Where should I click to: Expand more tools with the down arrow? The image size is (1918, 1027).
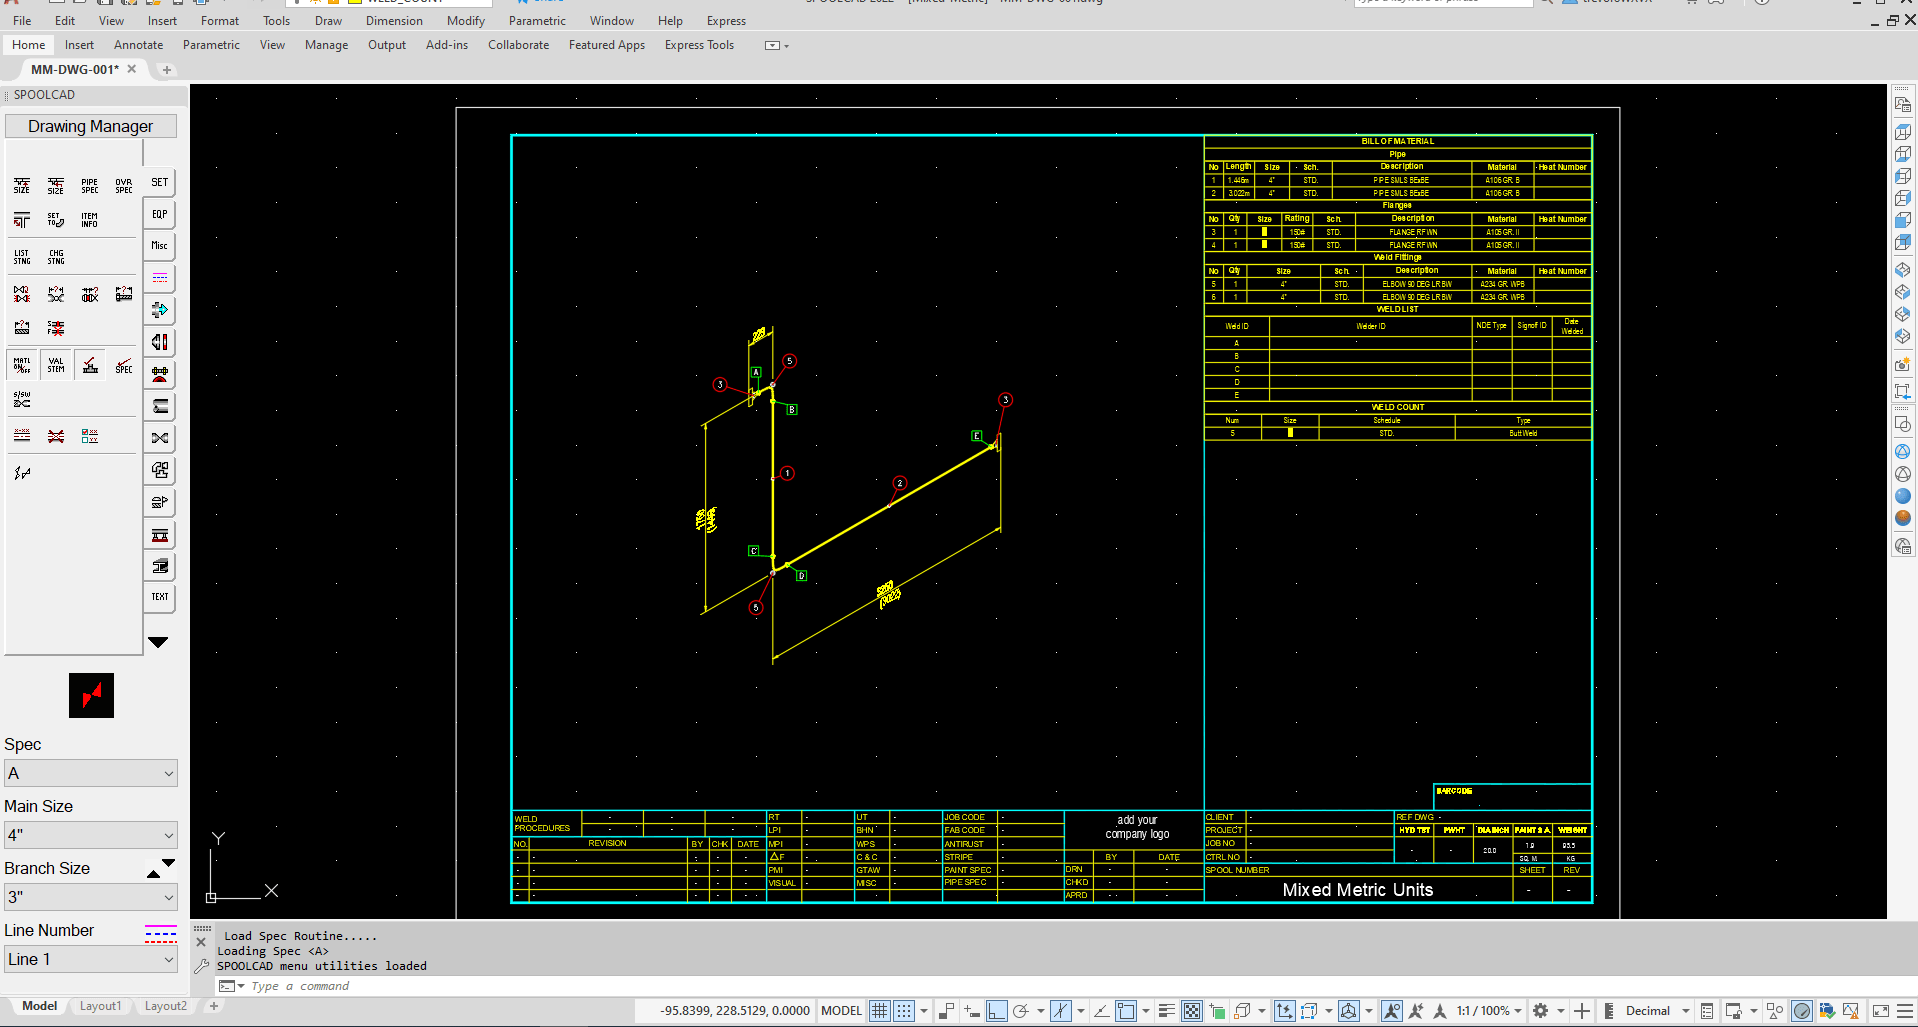click(159, 641)
